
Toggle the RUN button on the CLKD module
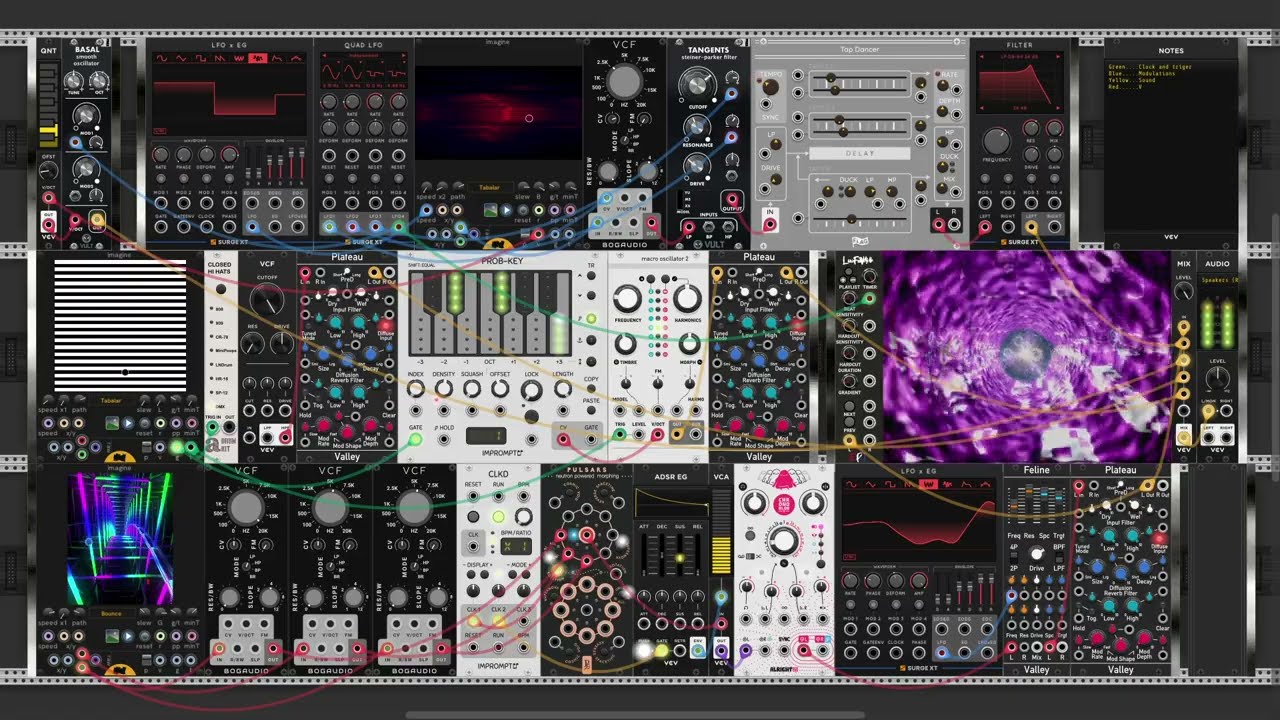click(x=498, y=517)
